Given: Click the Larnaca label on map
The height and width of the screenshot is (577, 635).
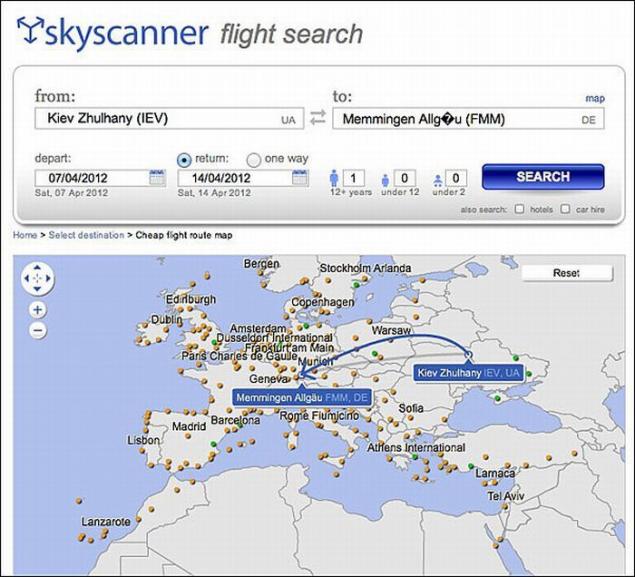Looking at the screenshot, I should [x=495, y=473].
